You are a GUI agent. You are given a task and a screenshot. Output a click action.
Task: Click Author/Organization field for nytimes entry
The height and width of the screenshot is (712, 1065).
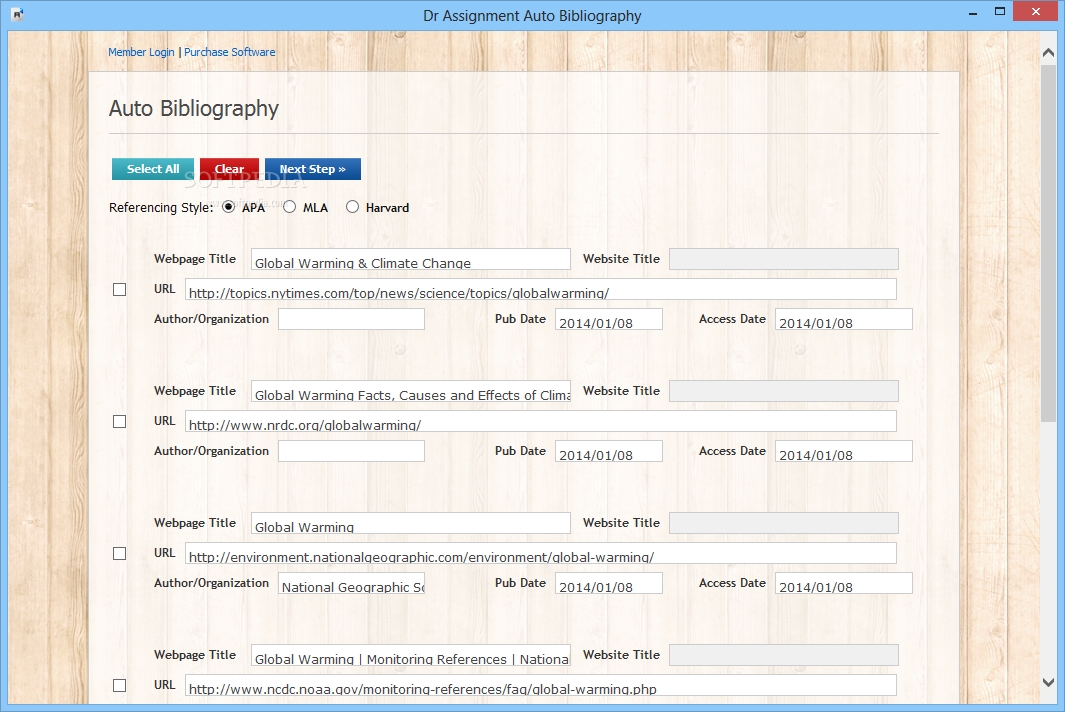tap(351, 319)
